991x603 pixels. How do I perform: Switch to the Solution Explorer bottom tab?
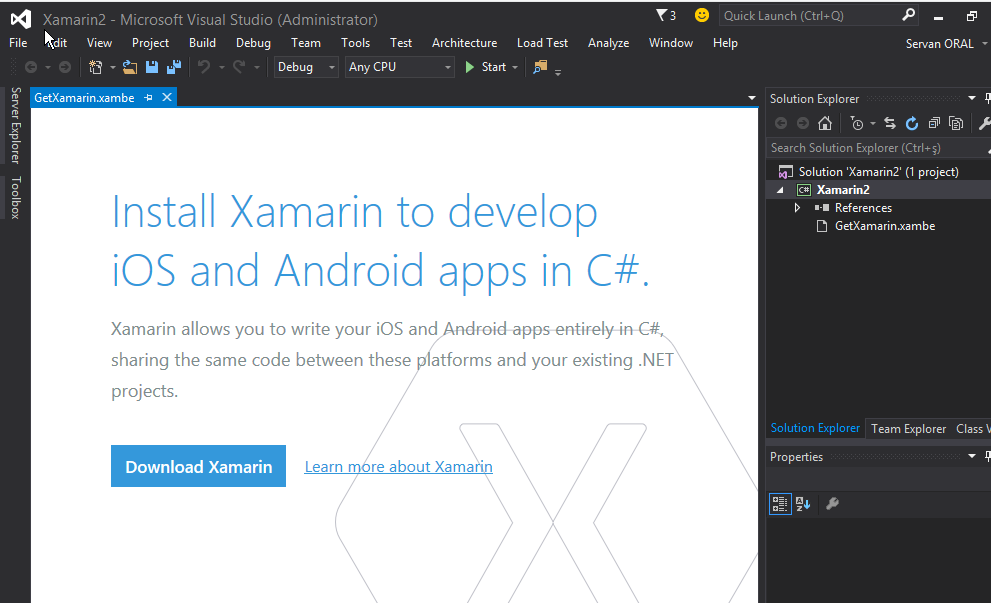click(815, 428)
